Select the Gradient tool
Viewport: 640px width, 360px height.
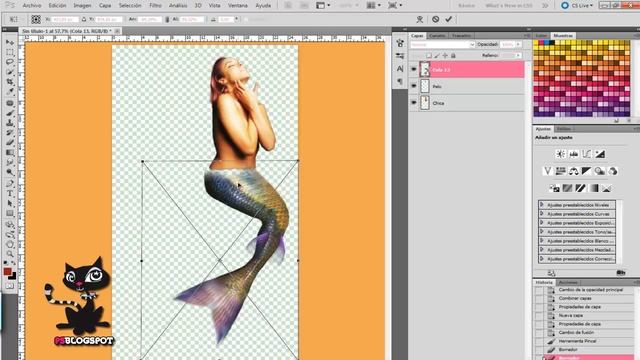(10, 153)
